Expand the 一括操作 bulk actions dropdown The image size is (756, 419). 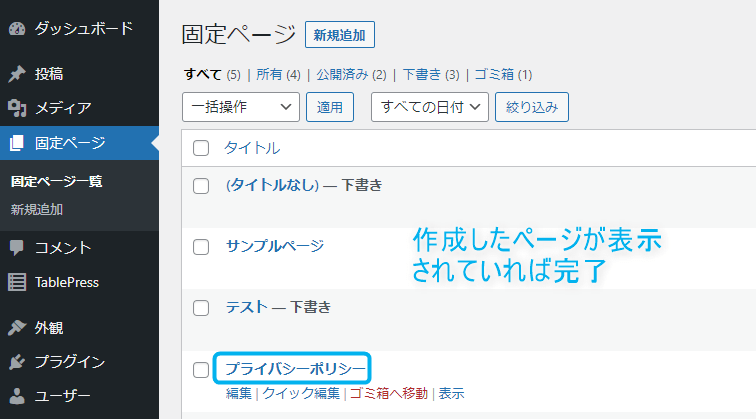point(241,107)
